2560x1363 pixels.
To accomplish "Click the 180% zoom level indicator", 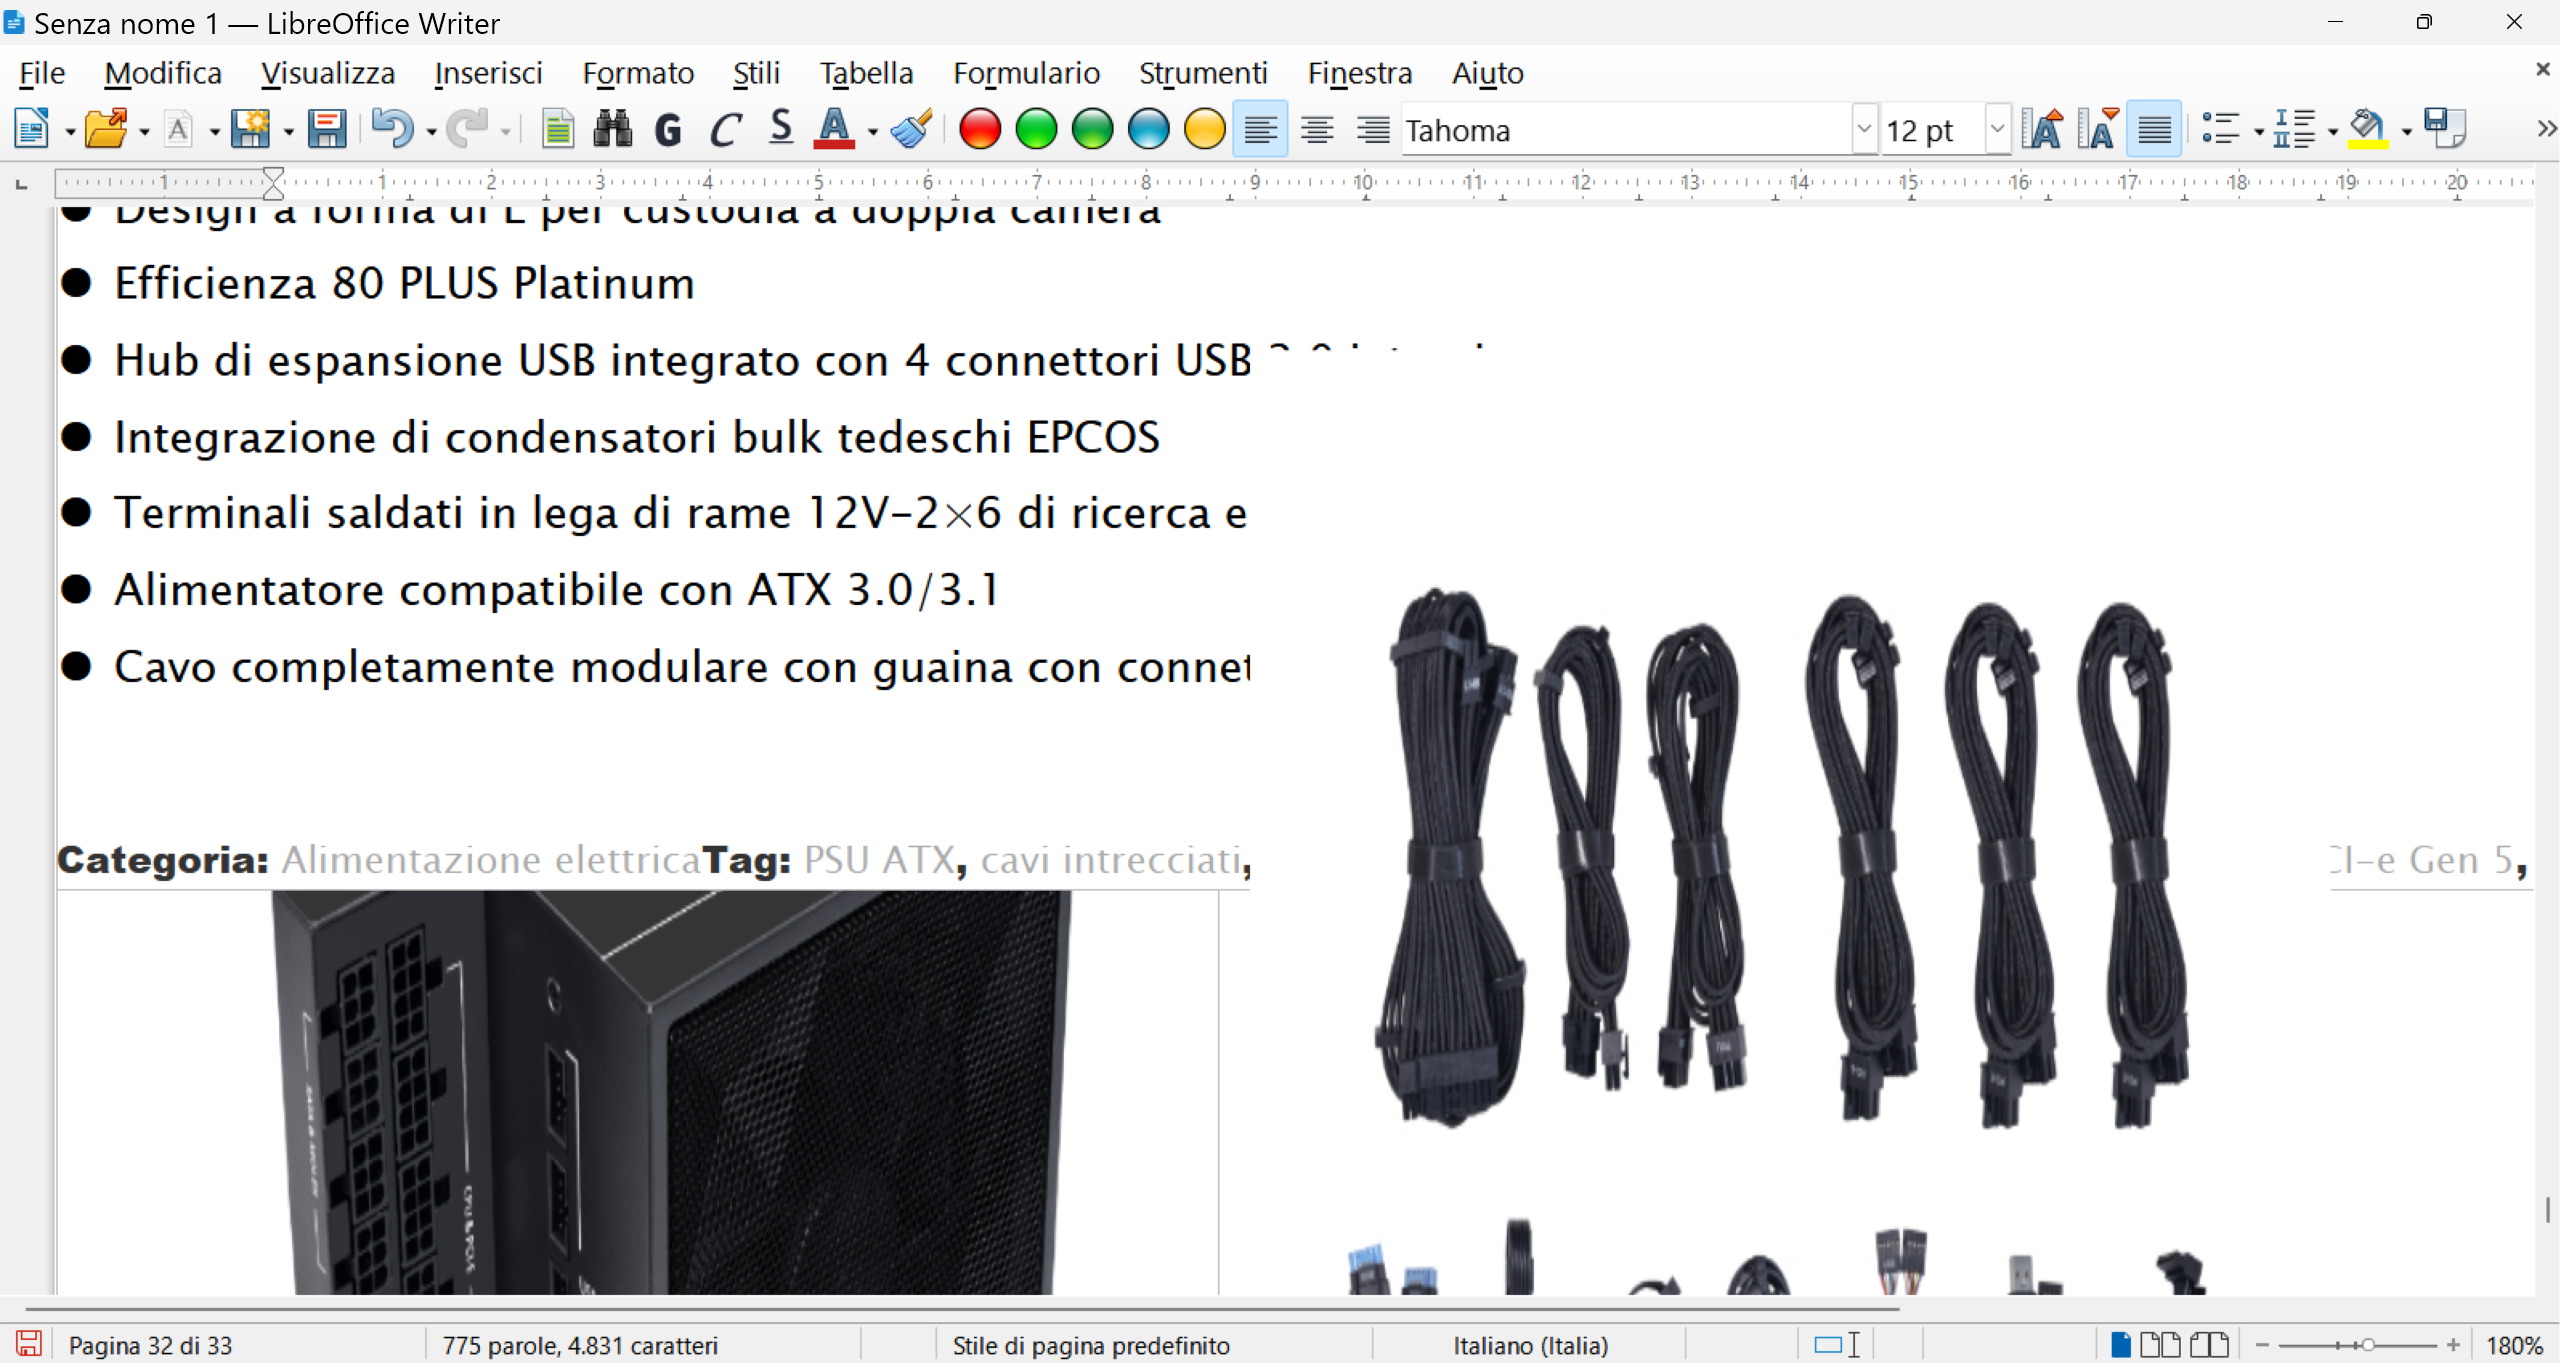I will tap(2514, 1345).
